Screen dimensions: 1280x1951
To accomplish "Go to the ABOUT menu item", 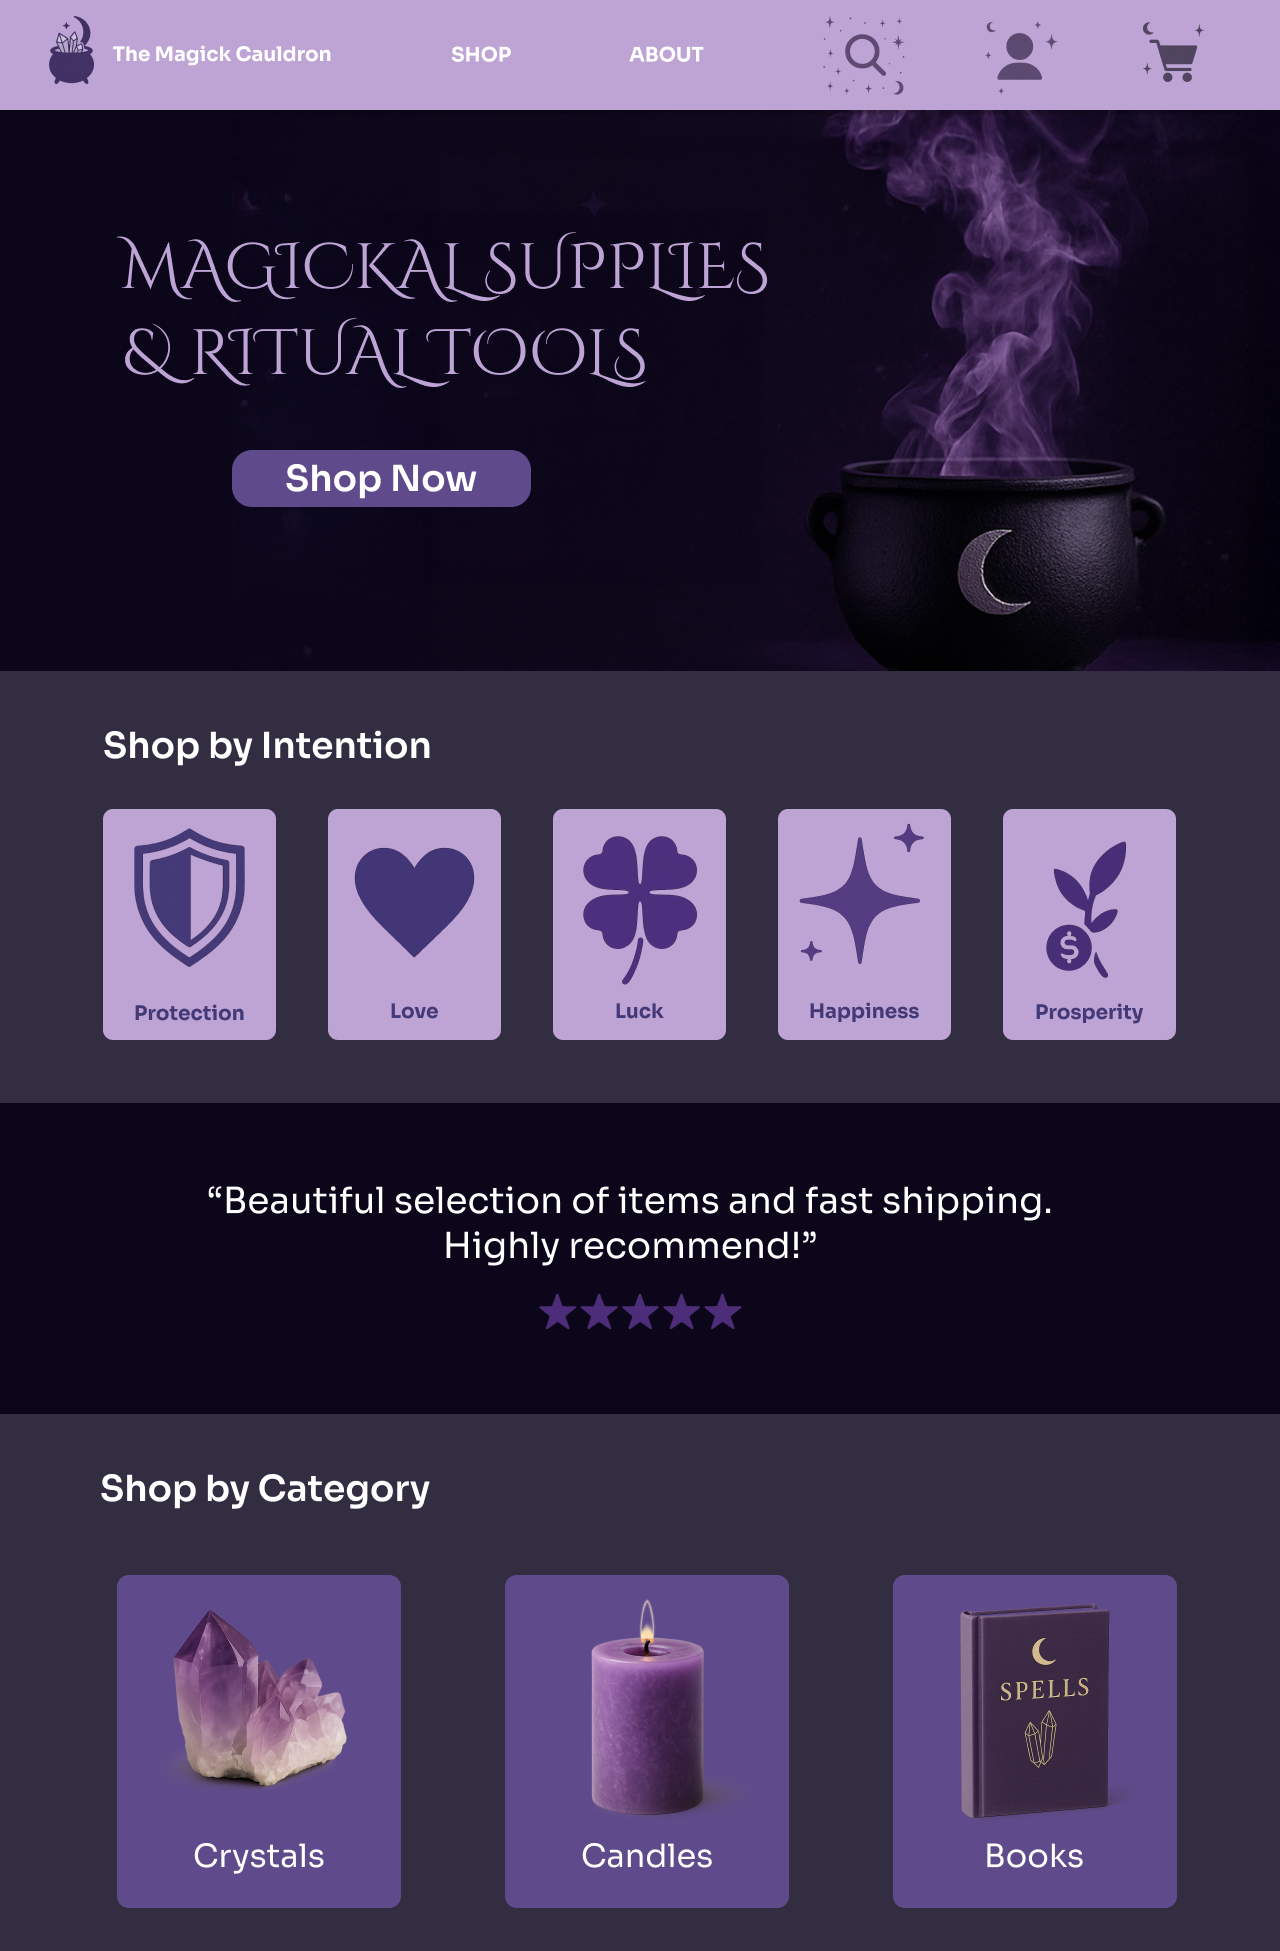I will point(666,54).
